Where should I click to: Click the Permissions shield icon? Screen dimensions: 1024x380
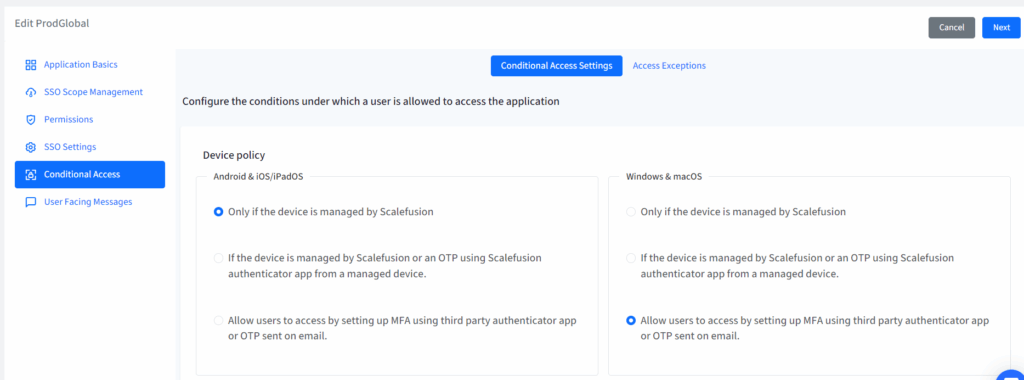point(30,119)
